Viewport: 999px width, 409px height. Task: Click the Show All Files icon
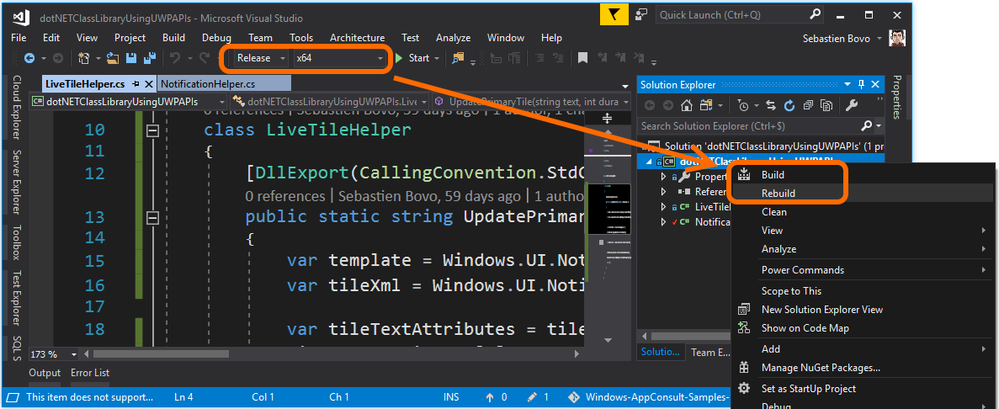[x=827, y=105]
